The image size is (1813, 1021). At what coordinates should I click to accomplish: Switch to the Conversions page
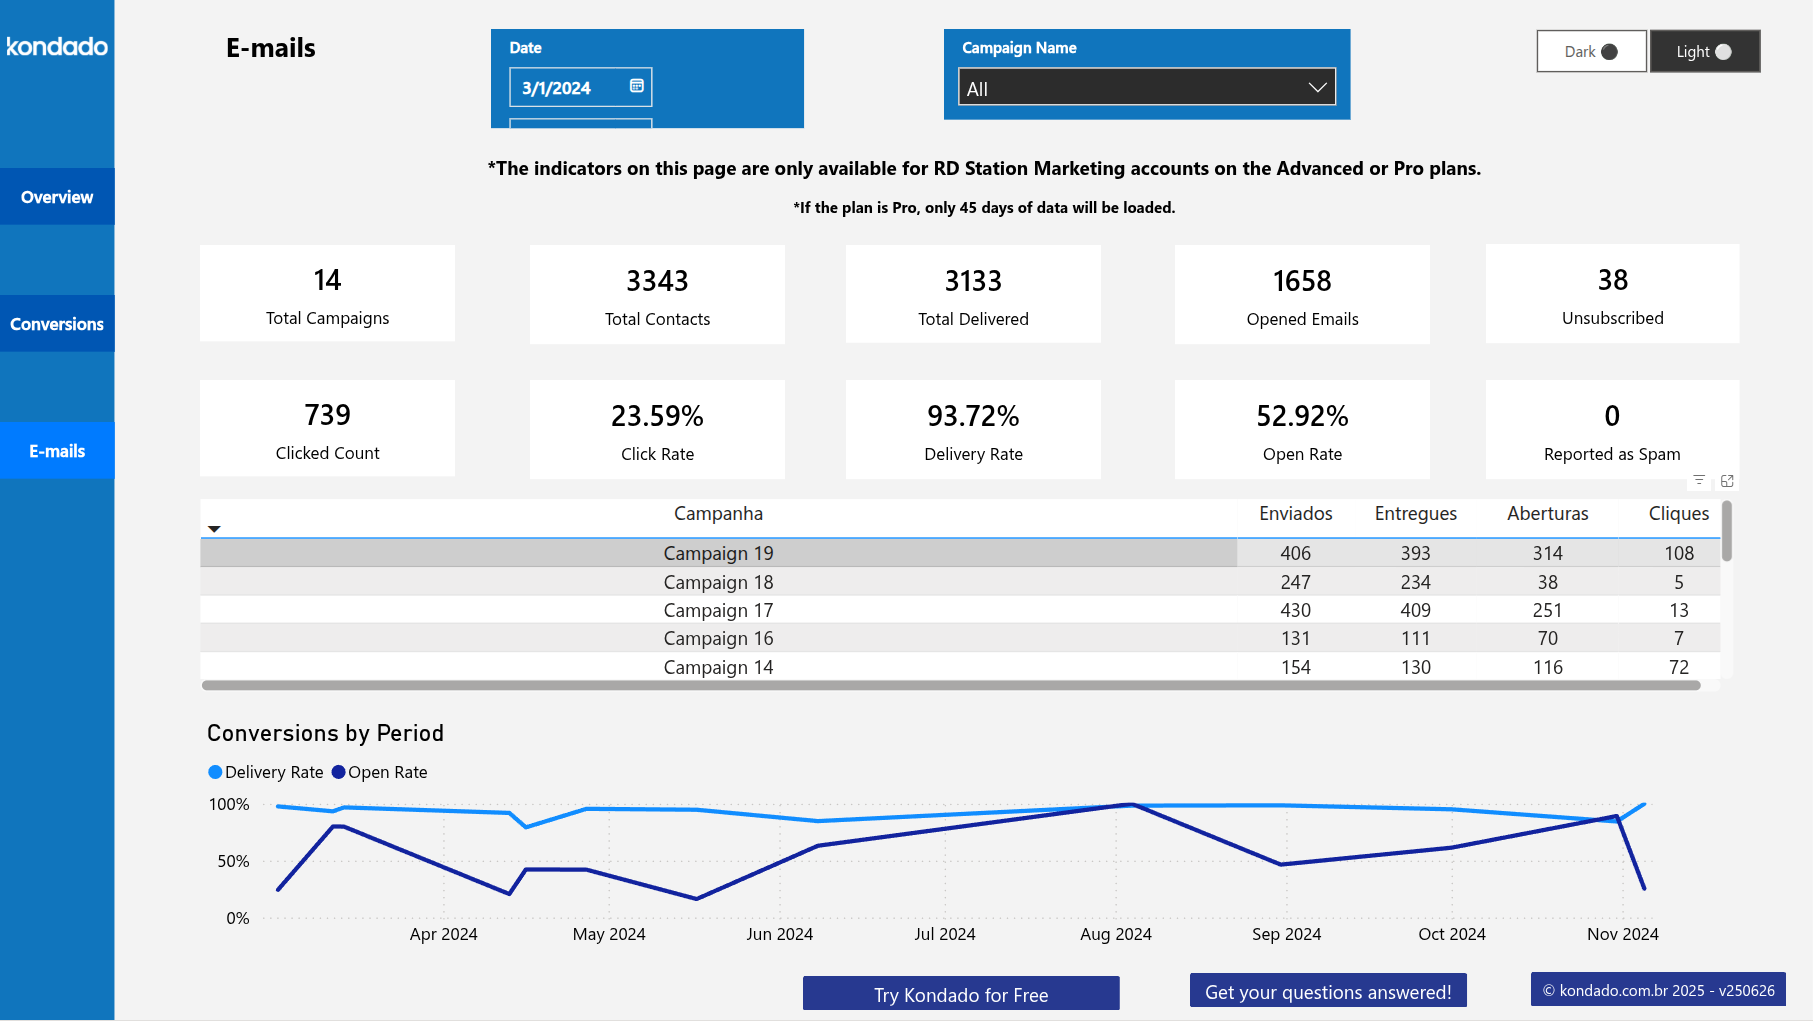(57, 323)
